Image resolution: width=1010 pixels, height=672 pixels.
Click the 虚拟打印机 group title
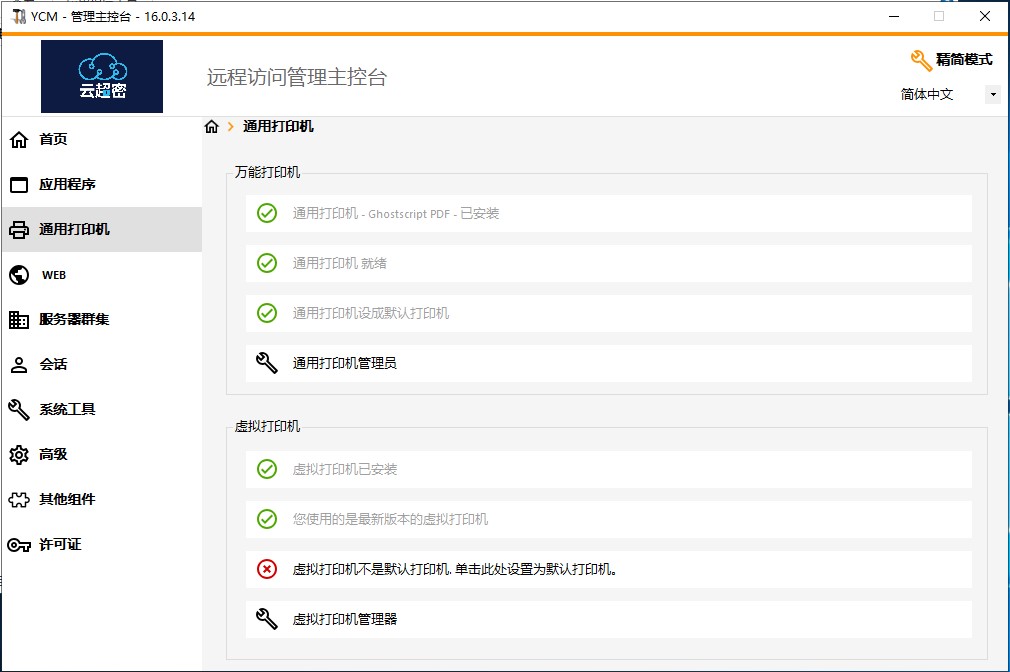pos(267,426)
